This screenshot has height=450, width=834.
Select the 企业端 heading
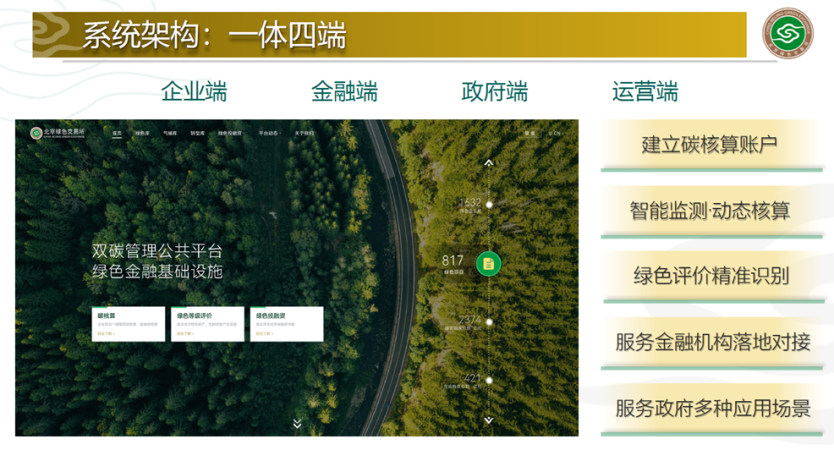coord(194,92)
